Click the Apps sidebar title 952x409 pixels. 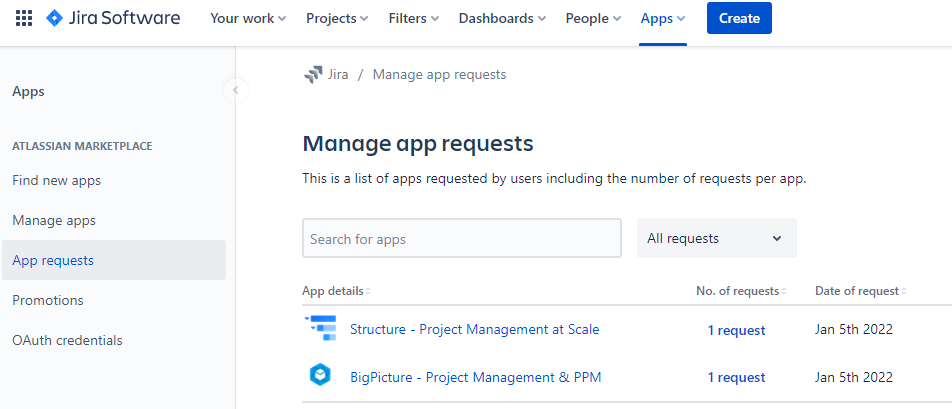coord(29,92)
